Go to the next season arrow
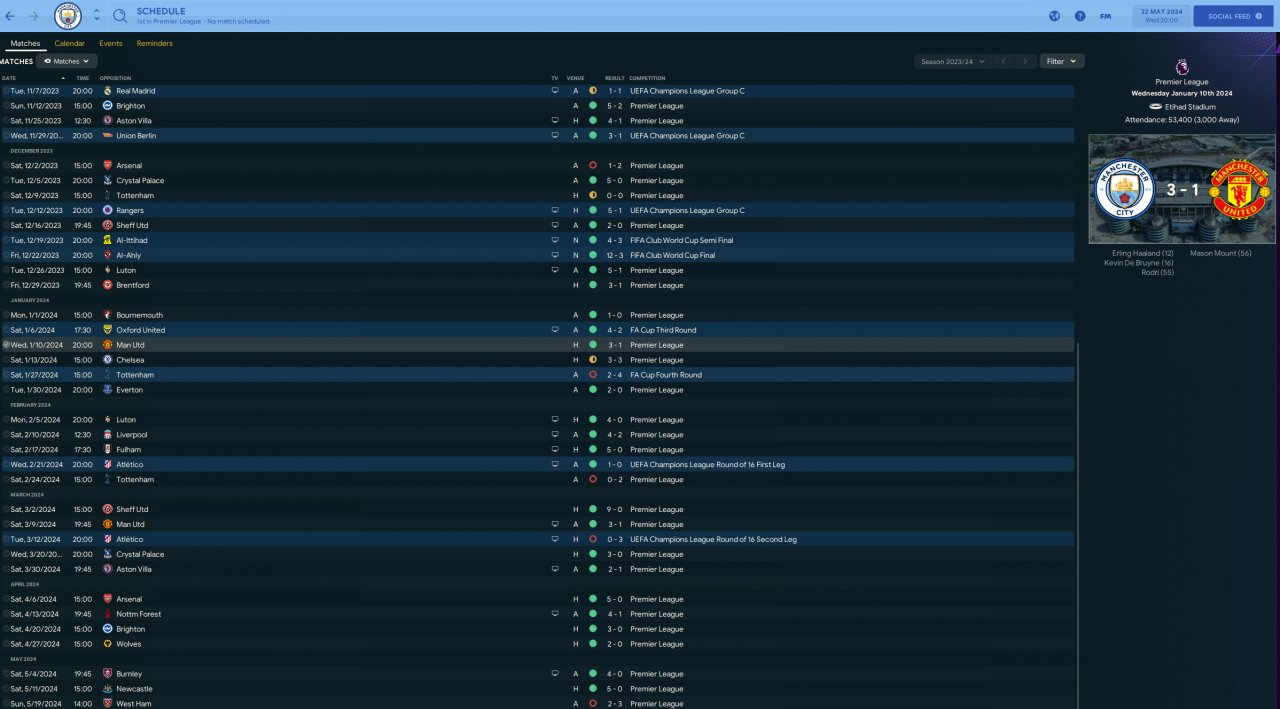 1025,61
